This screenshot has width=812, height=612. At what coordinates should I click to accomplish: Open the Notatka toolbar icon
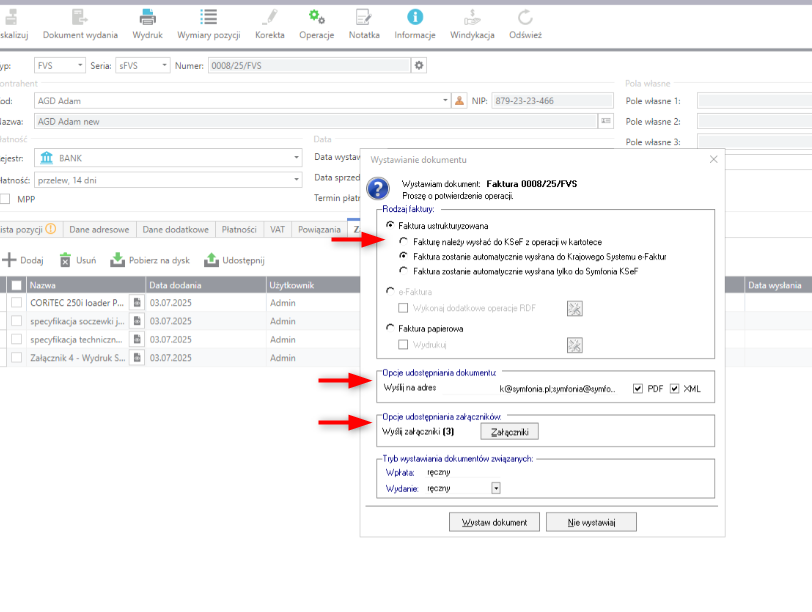tap(364, 17)
